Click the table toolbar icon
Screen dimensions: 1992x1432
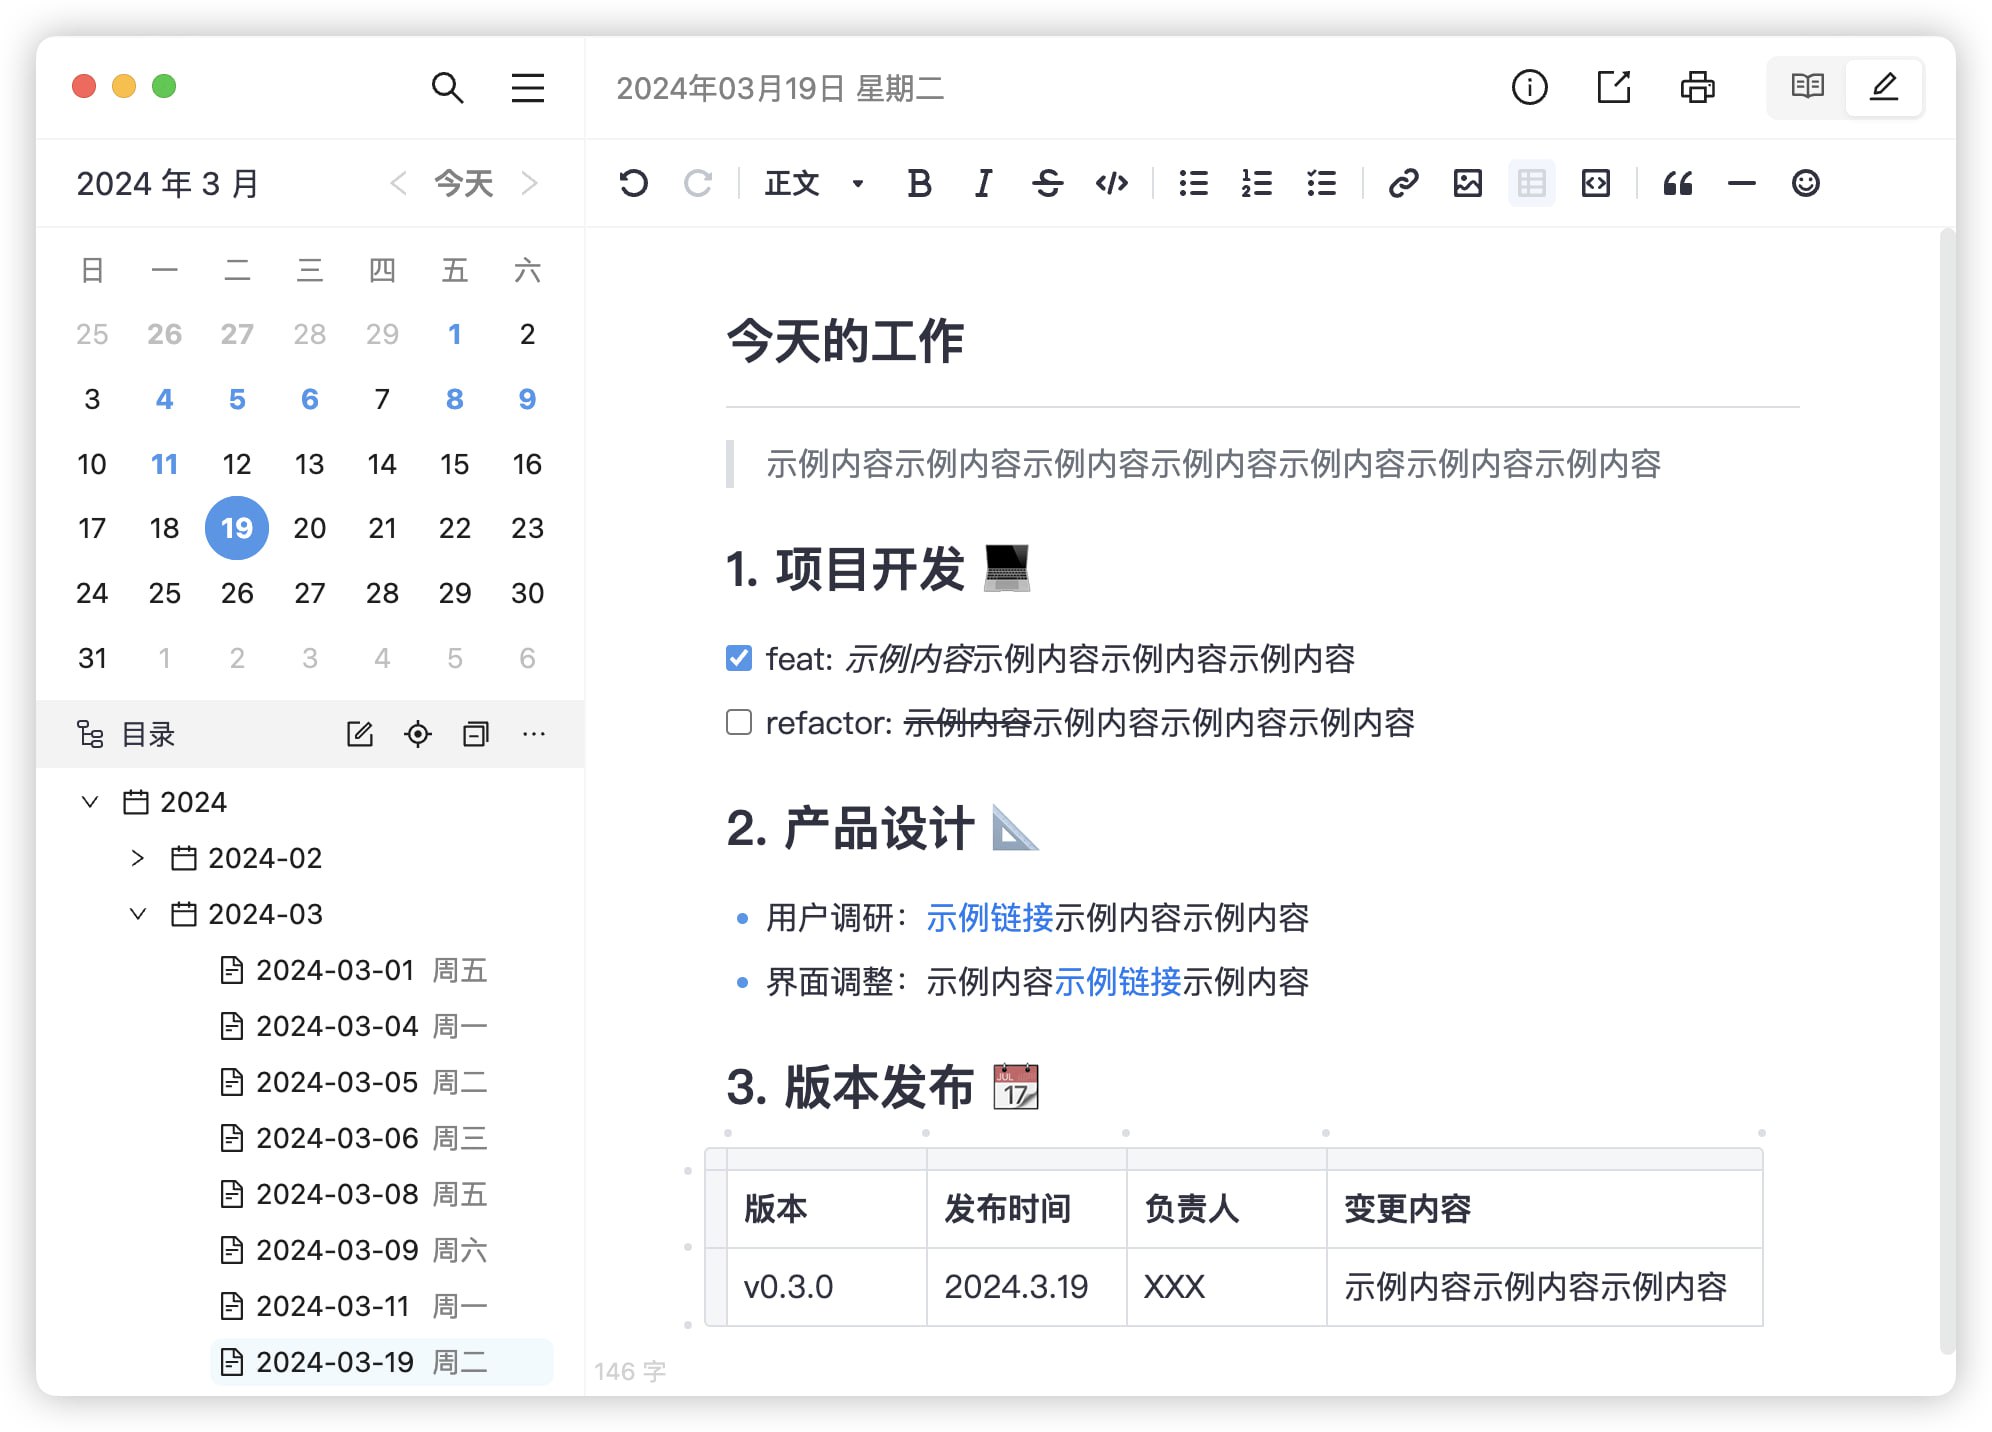point(1531,183)
